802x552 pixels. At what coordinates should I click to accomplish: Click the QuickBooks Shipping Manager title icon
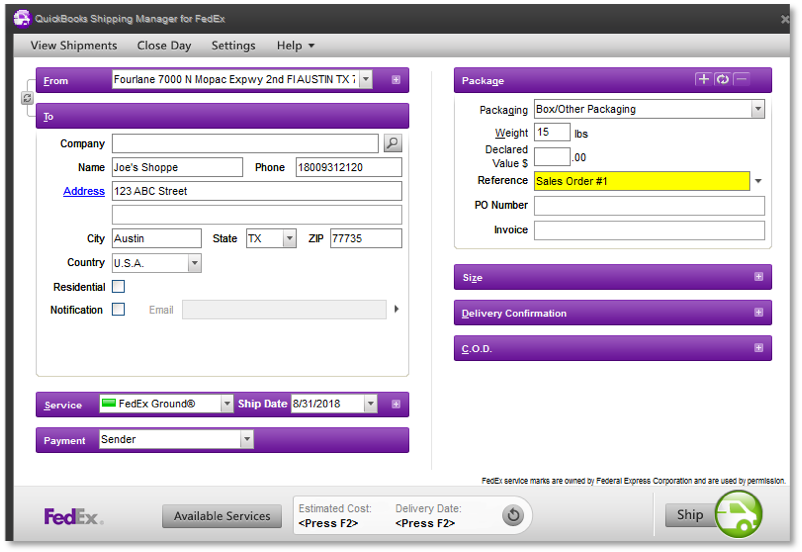pos(22,18)
